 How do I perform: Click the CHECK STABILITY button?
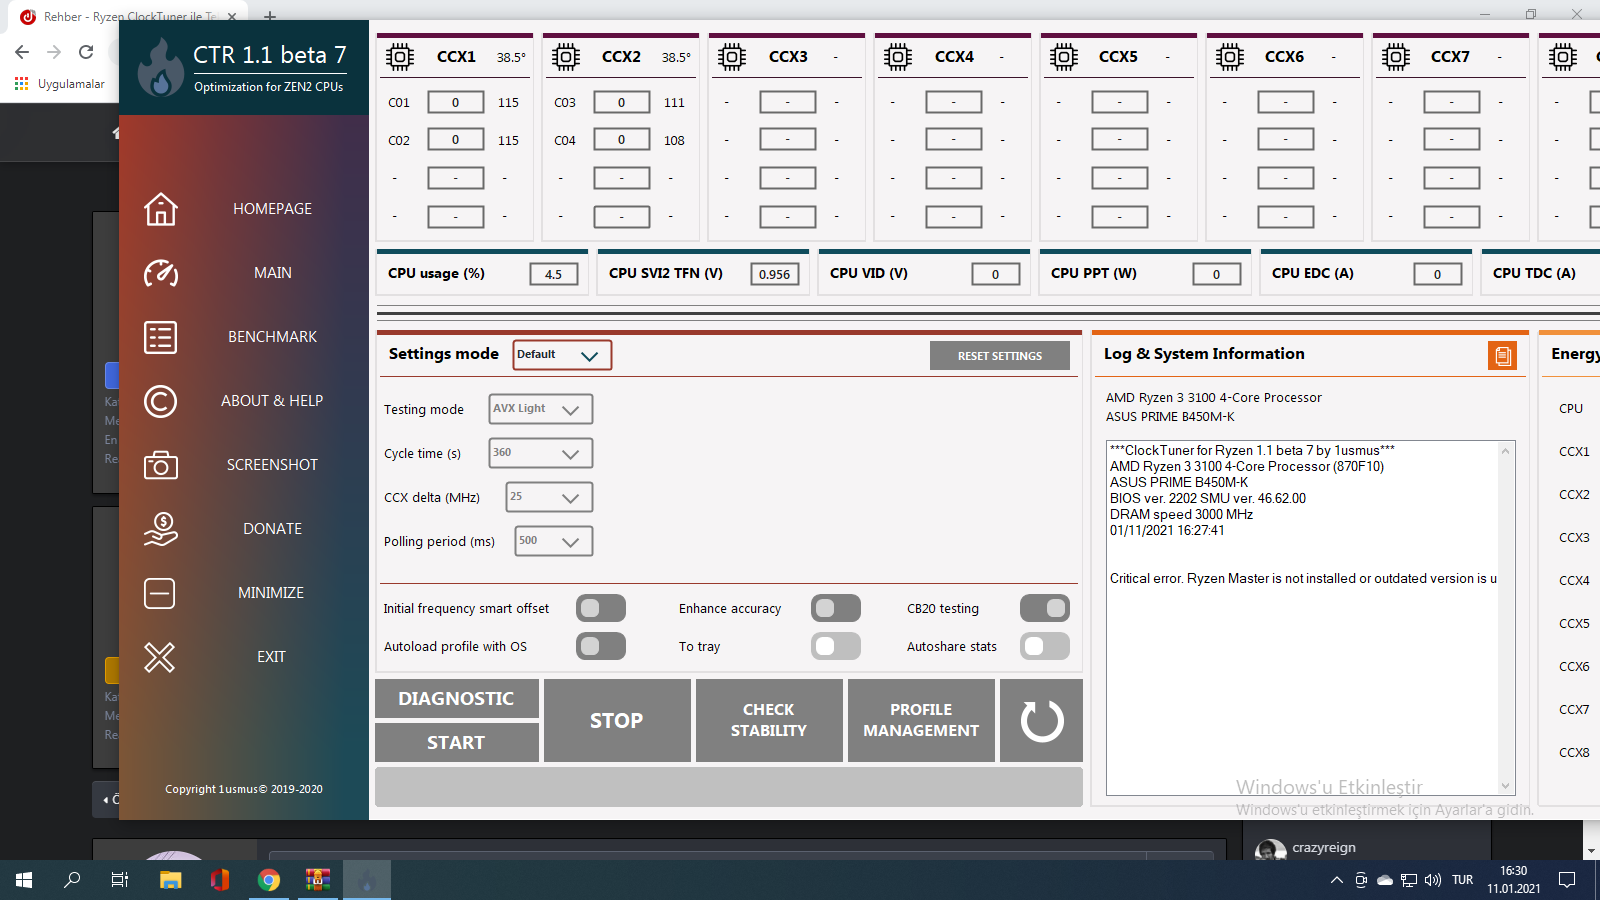coord(769,721)
